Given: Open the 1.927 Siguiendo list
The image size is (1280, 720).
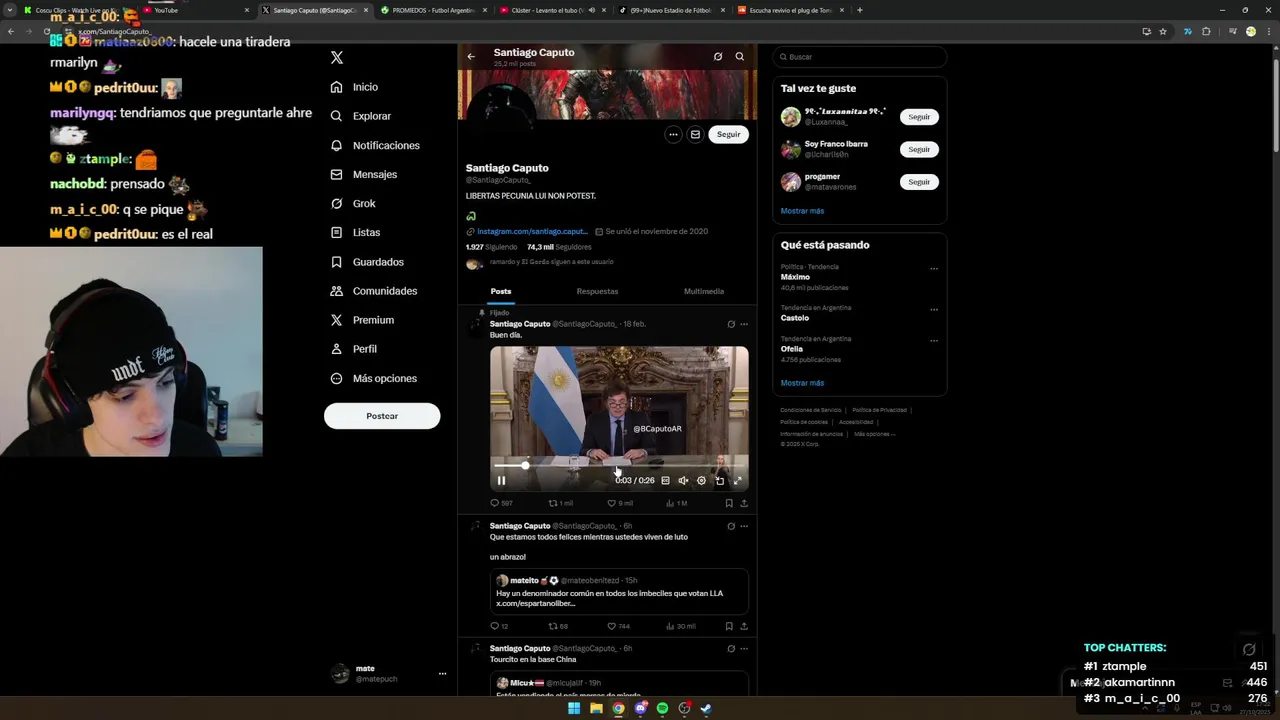Looking at the screenshot, I should coord(491,247).
